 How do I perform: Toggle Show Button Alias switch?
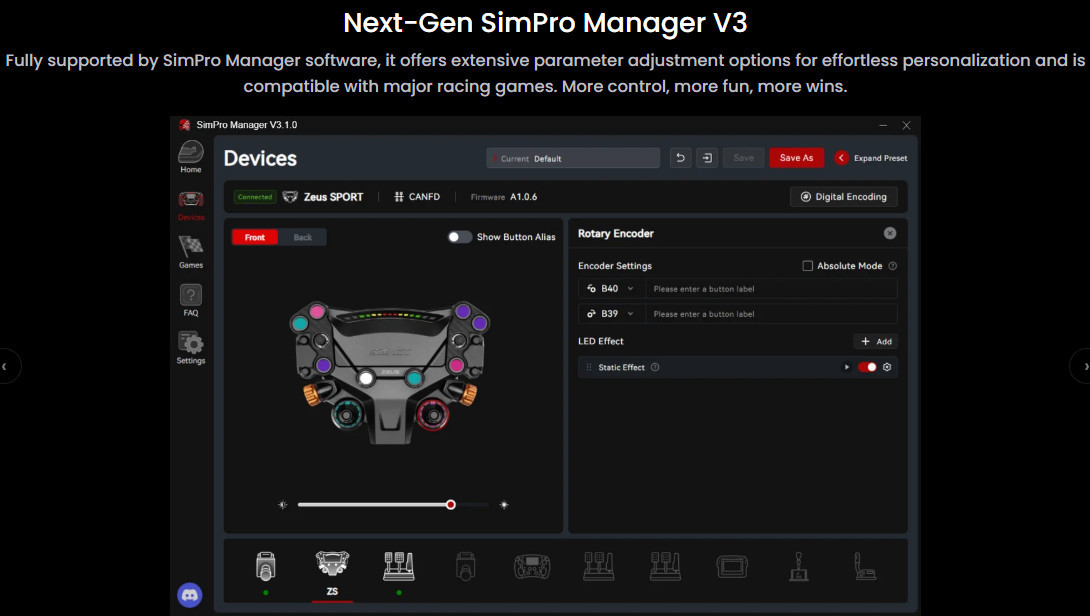[459, 237]
